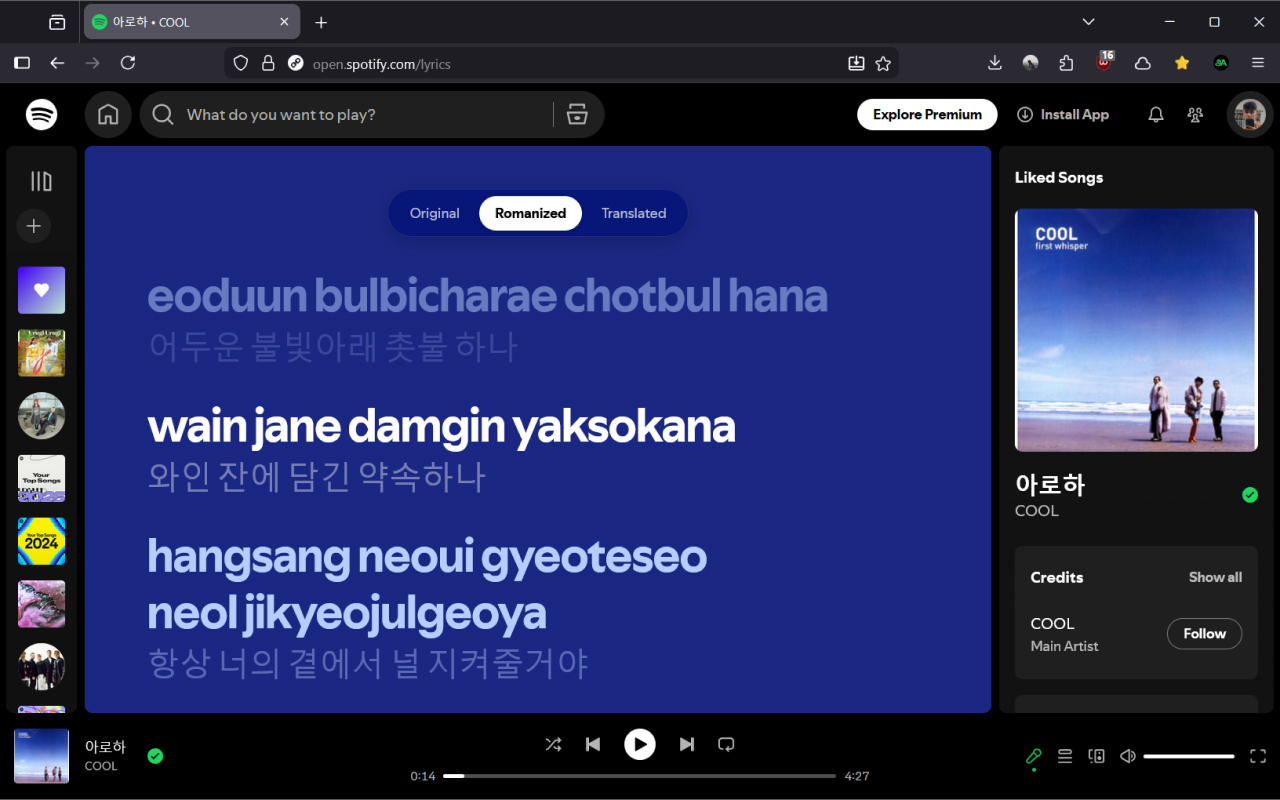Jump to lyric 'eoduun bulbicharae chotbul hana'
The width and height of the screenshot is (1280, 800).
pos(488,296)
